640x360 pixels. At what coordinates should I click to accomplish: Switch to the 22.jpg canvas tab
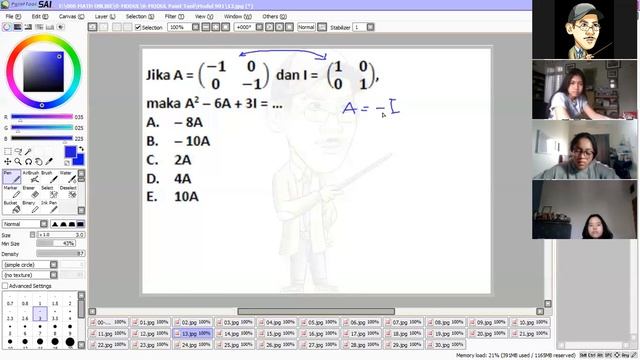pos(108,345)
